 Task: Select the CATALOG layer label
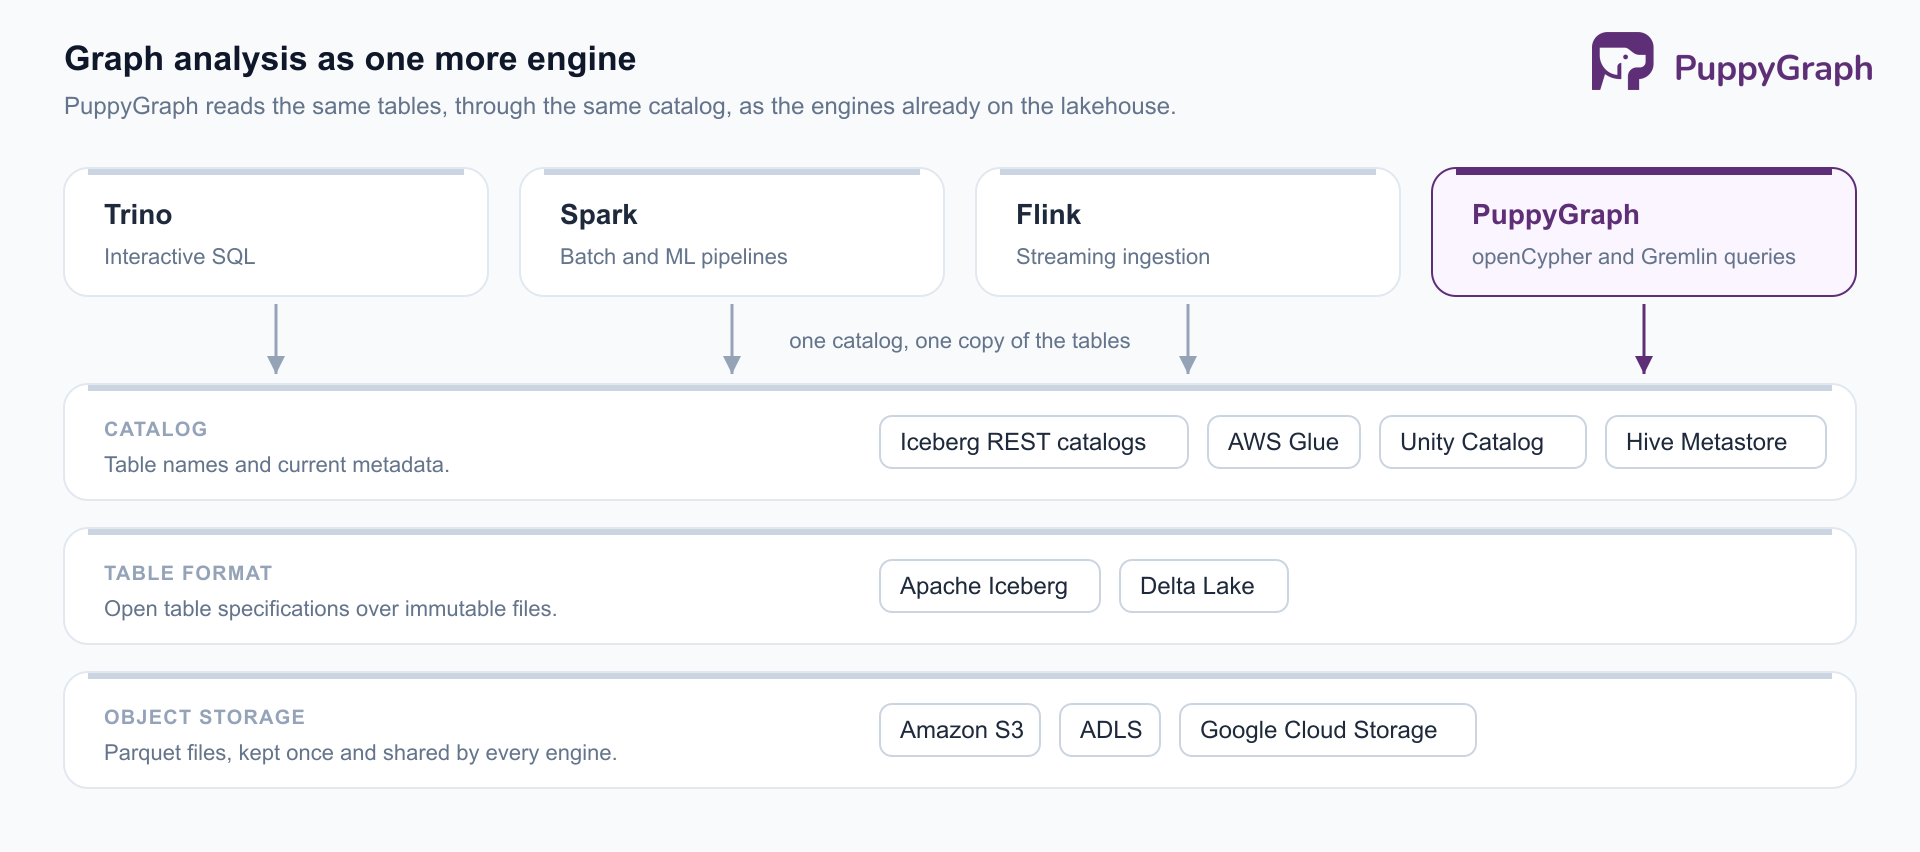click(x=156, y=429)
